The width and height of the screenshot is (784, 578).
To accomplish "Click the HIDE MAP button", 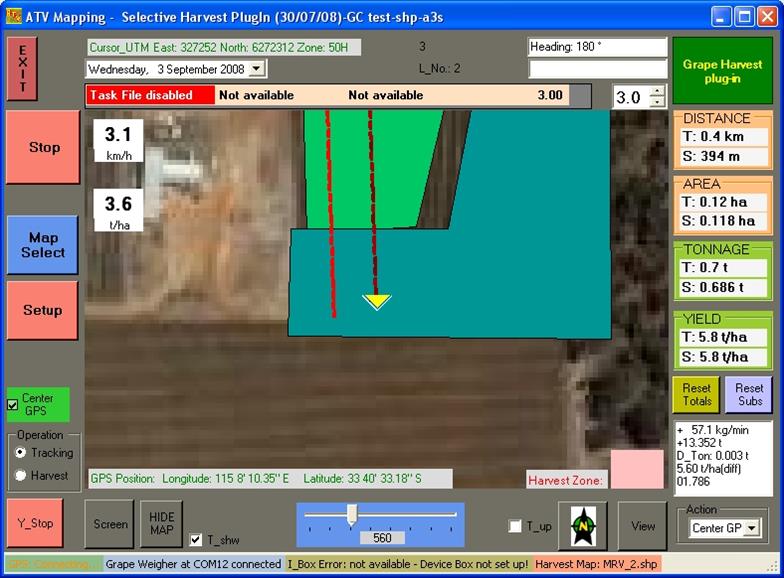I will pos(161,524).
